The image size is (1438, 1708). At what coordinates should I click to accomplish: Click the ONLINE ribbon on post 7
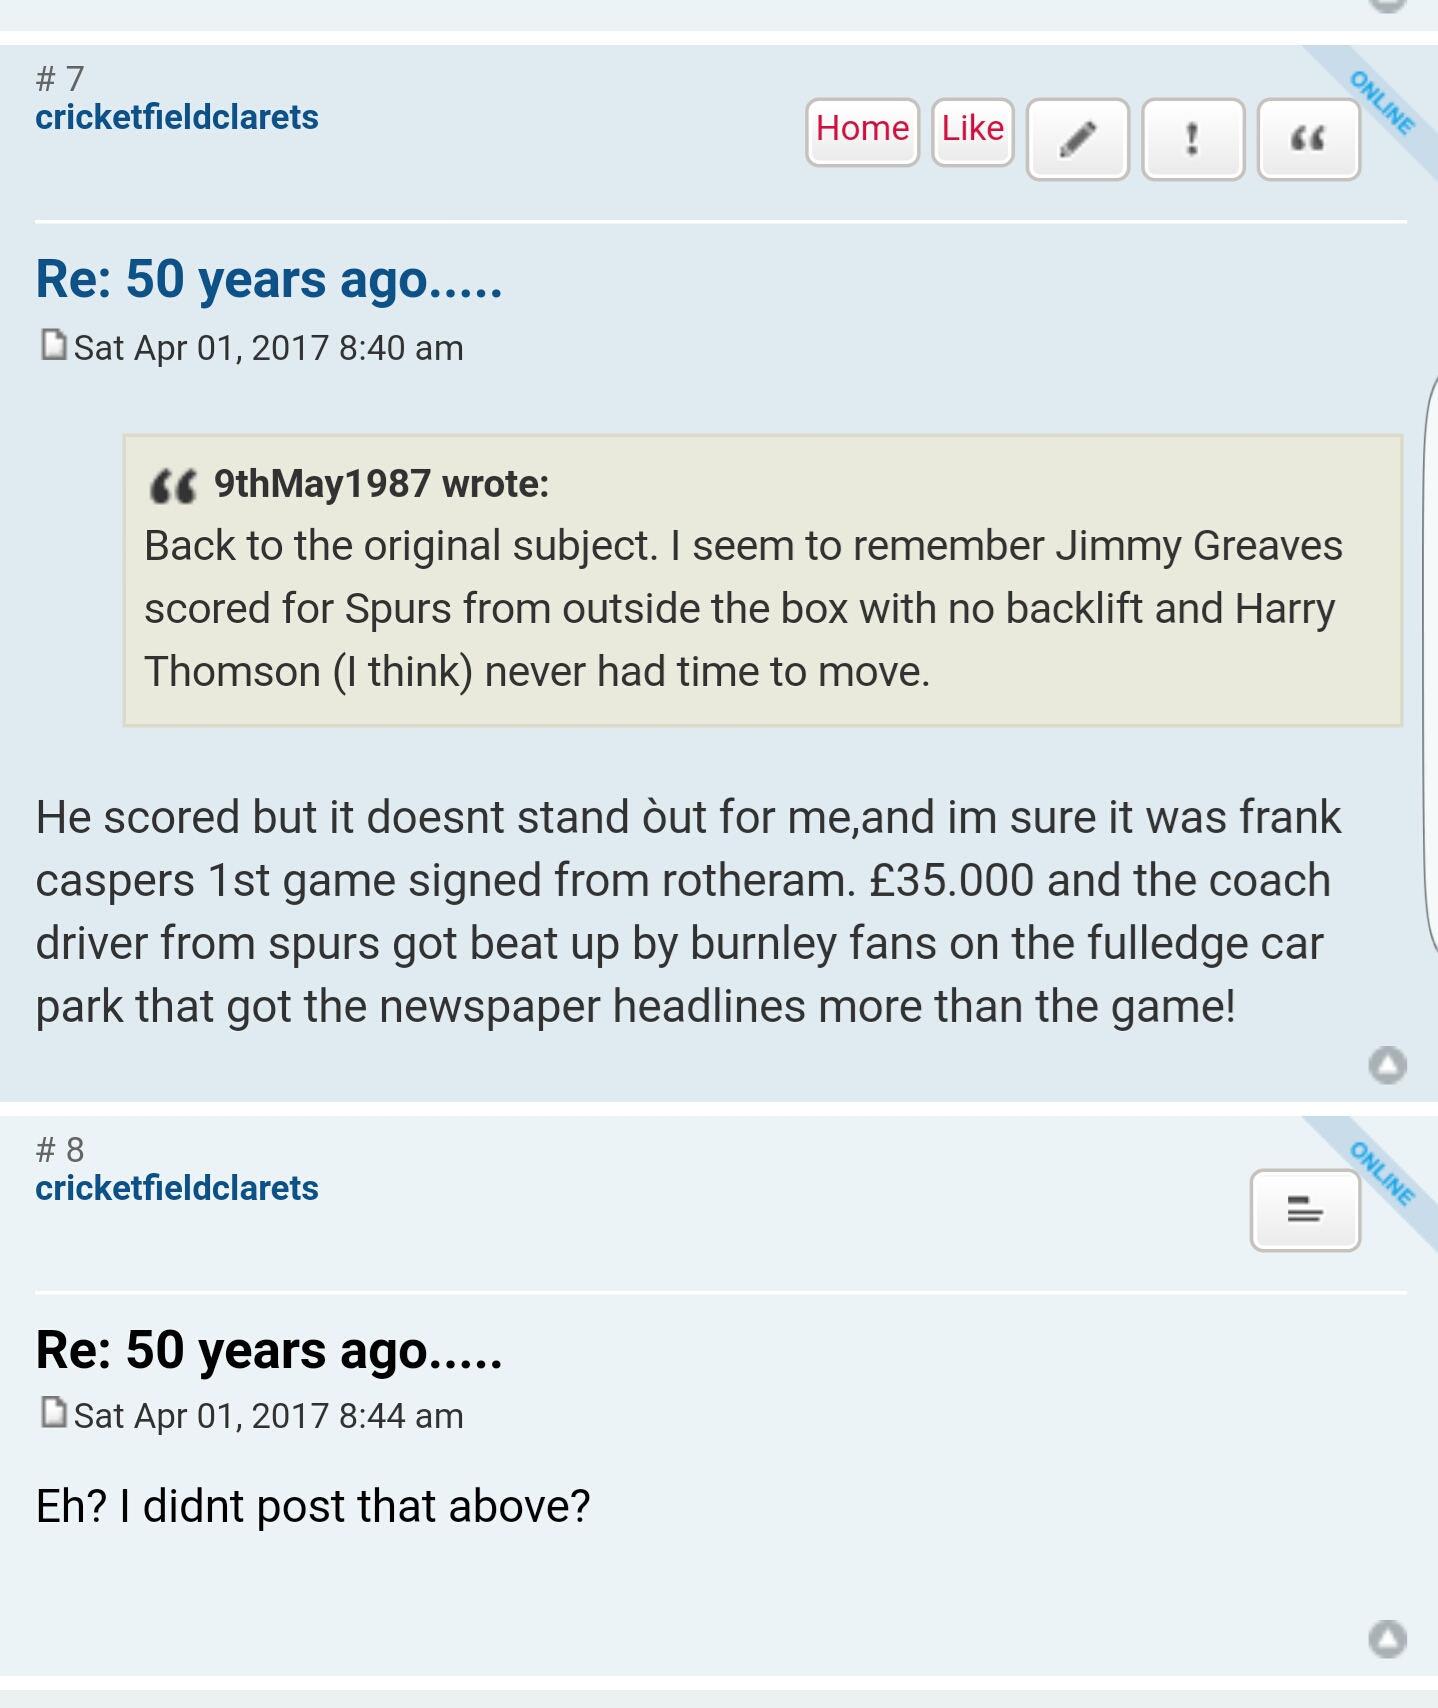tap(1381, 103)
